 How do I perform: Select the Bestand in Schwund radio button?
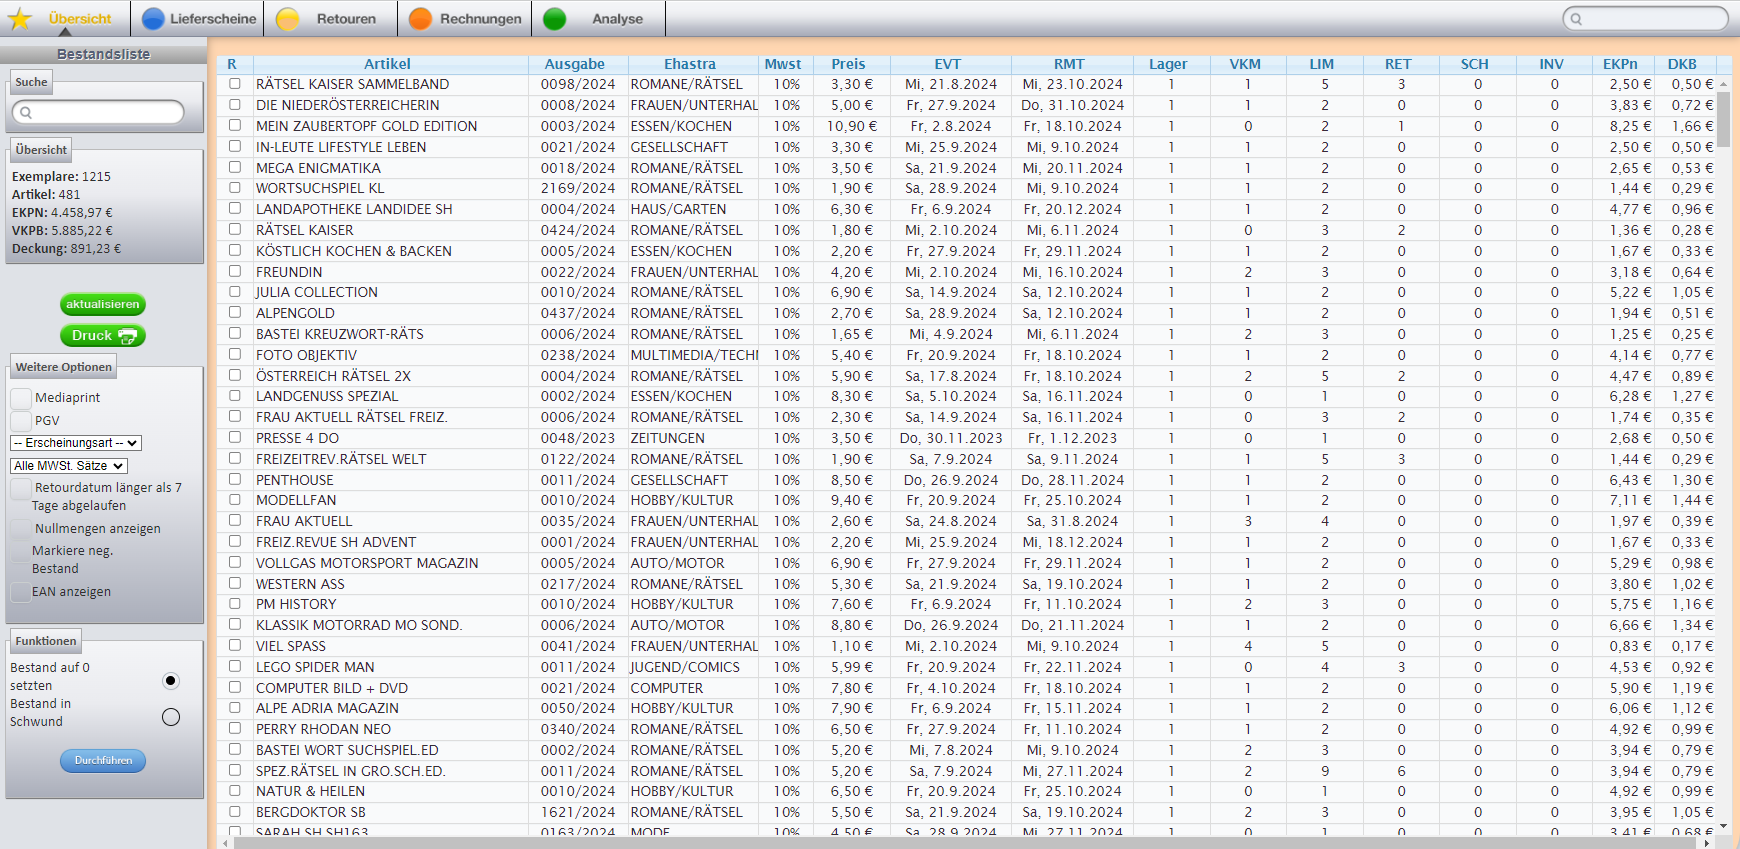point(171,717)
